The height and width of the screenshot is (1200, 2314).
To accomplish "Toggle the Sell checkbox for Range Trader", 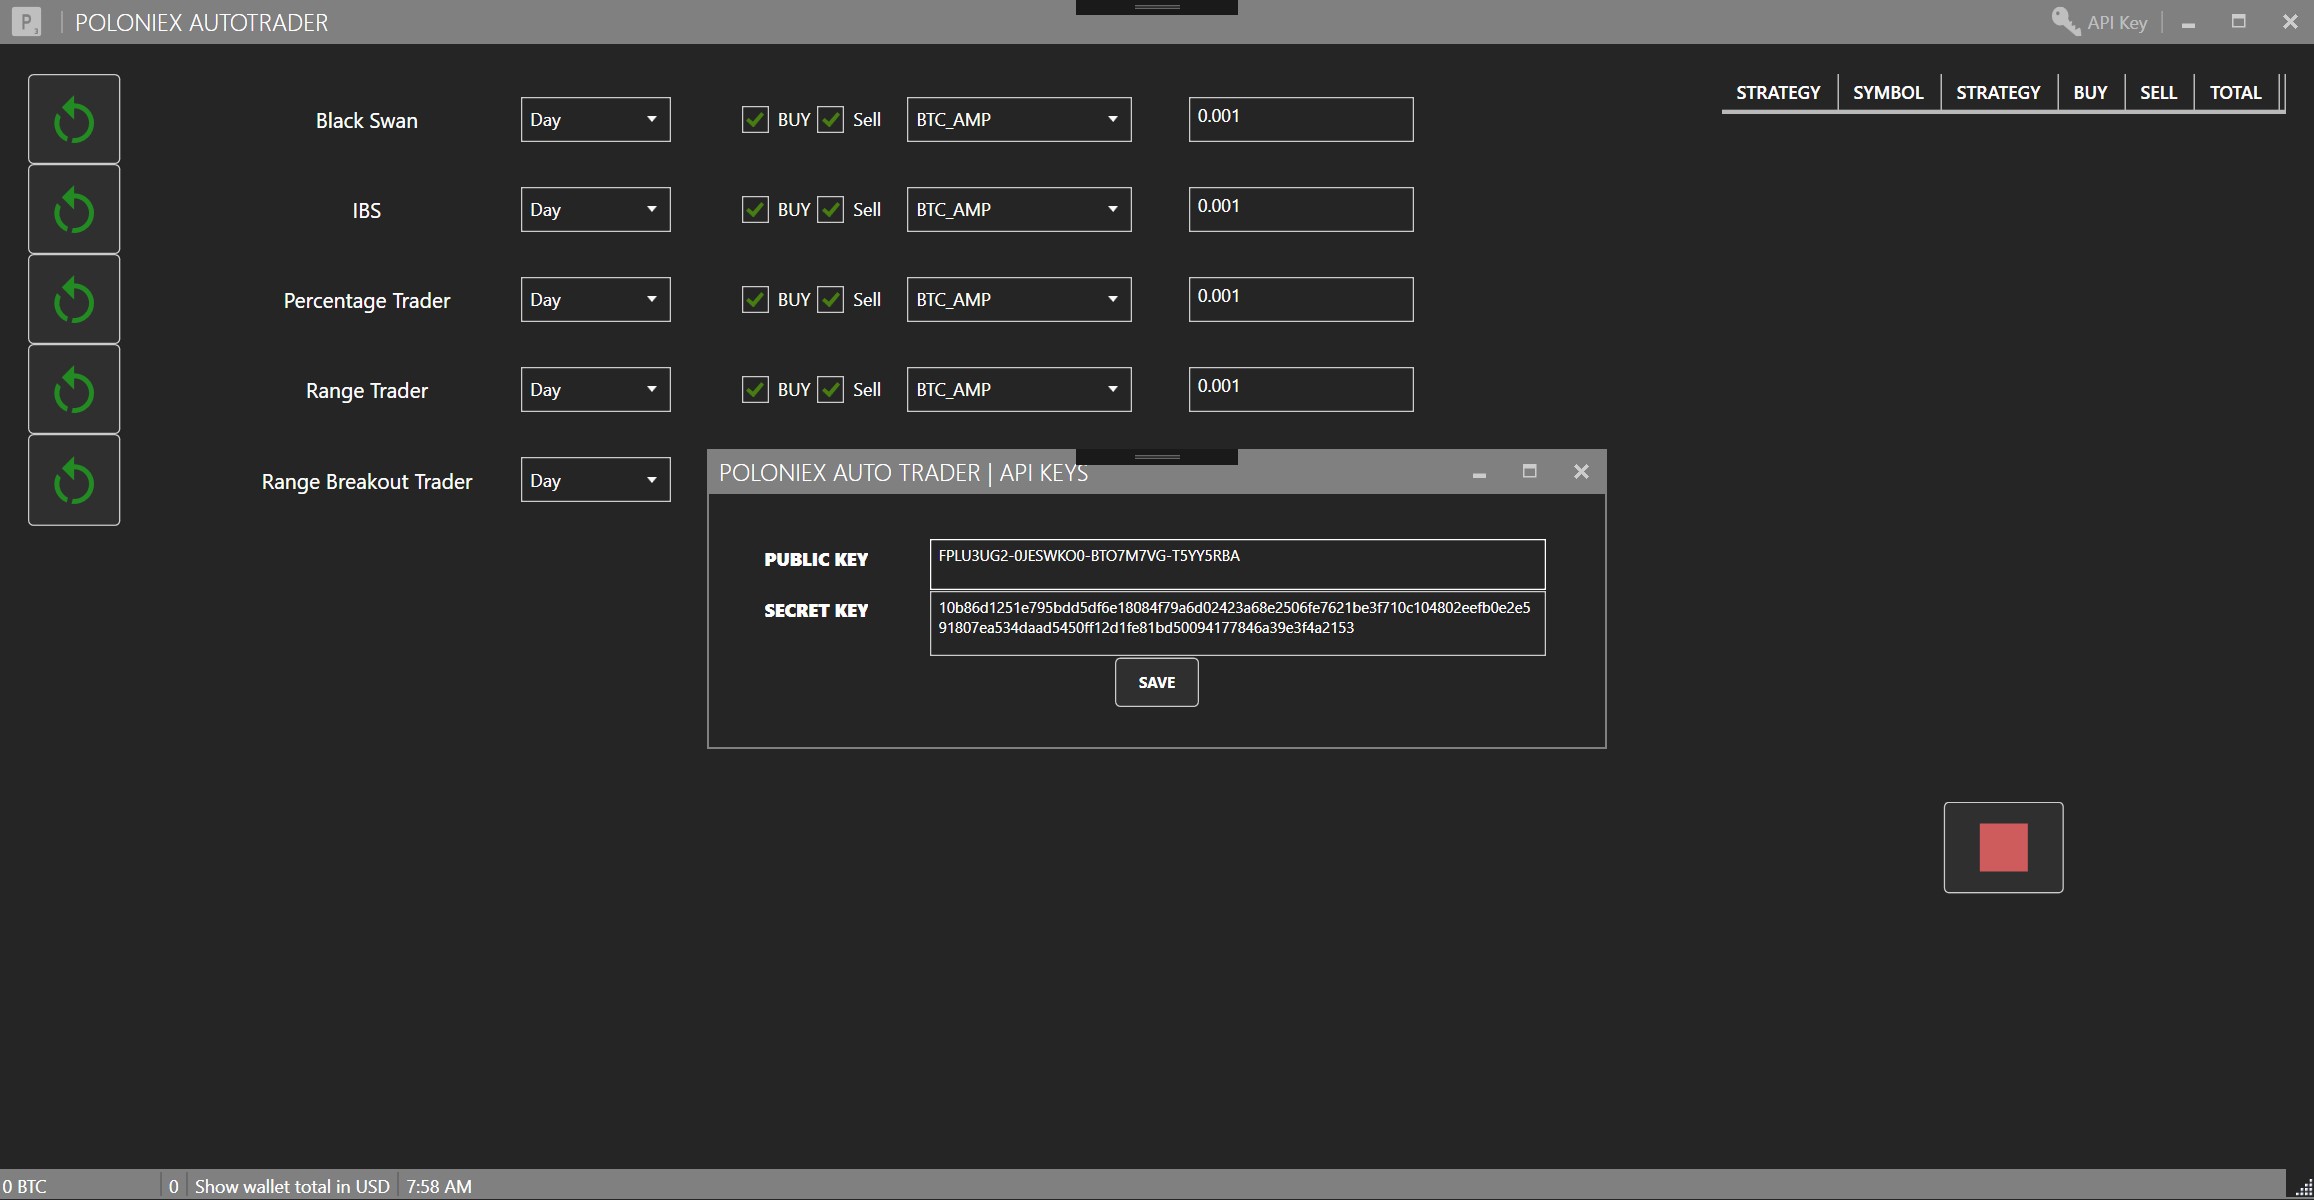I will point(830,390).
